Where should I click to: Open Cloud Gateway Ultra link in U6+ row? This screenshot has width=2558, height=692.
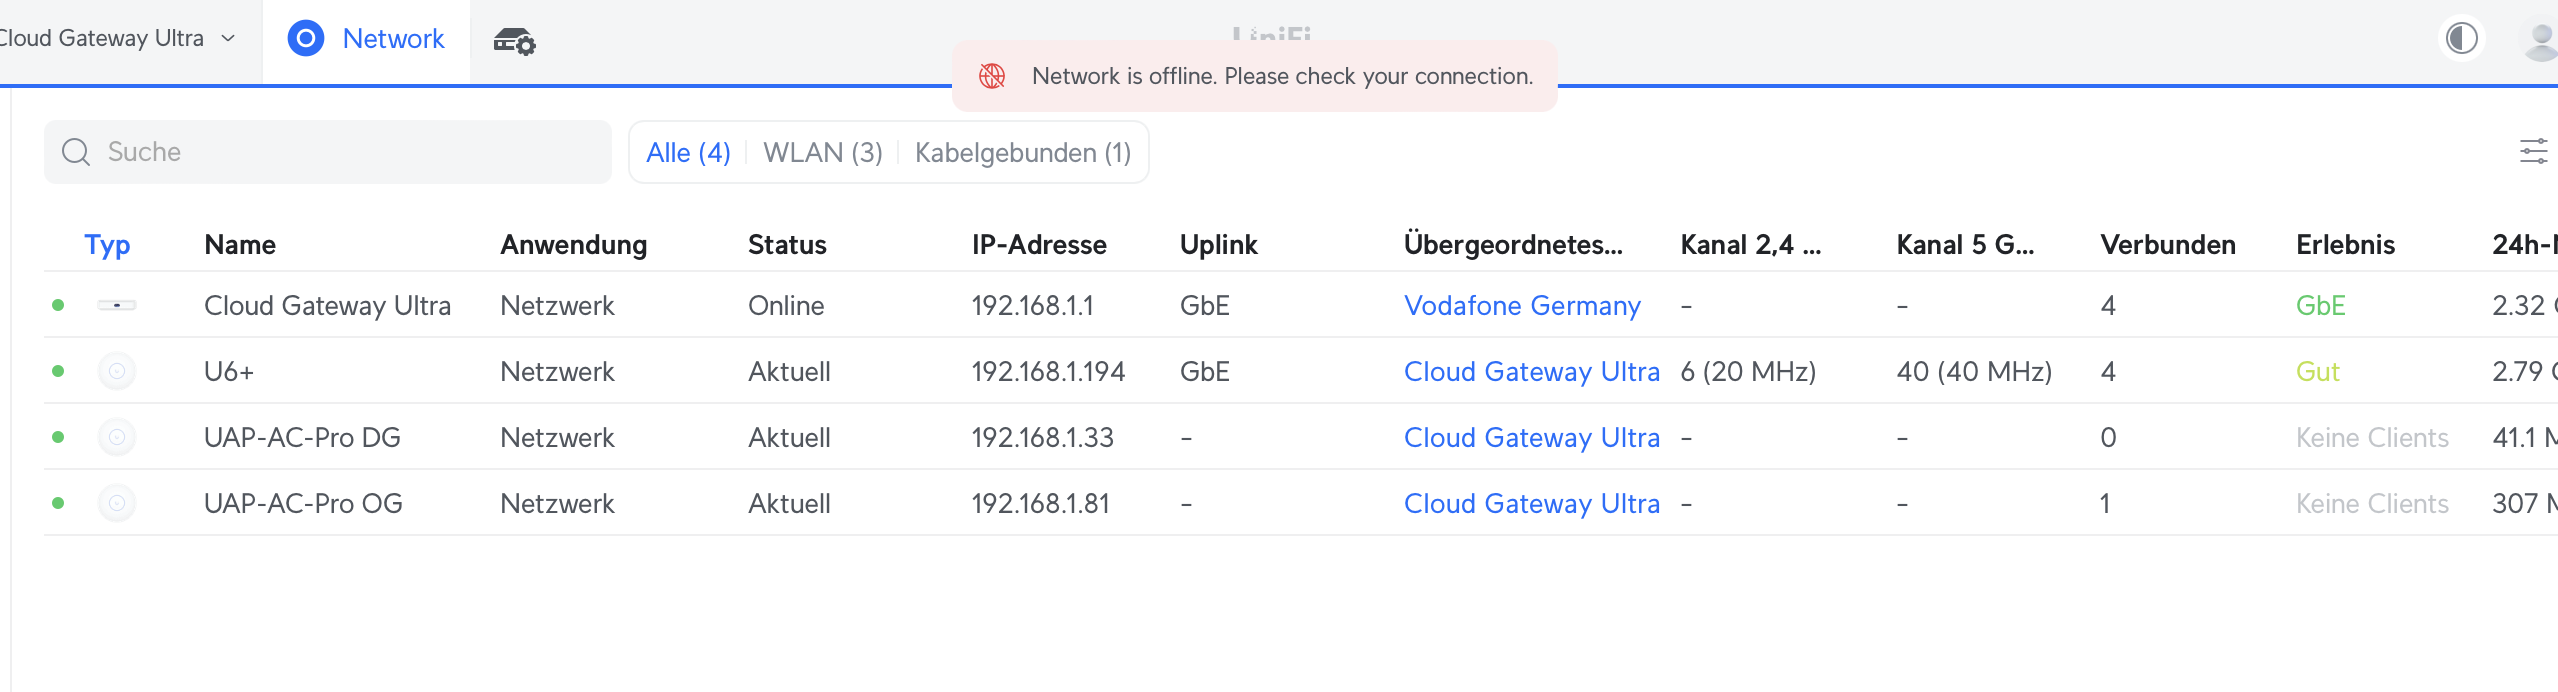coord(1531,371)
